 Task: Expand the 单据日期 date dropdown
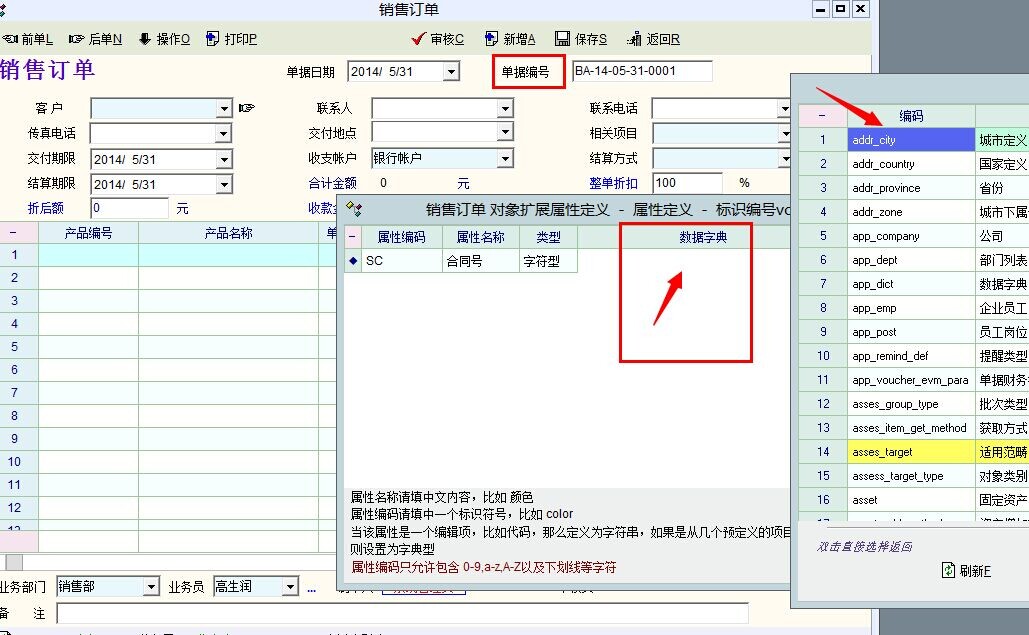pos(451,72)
